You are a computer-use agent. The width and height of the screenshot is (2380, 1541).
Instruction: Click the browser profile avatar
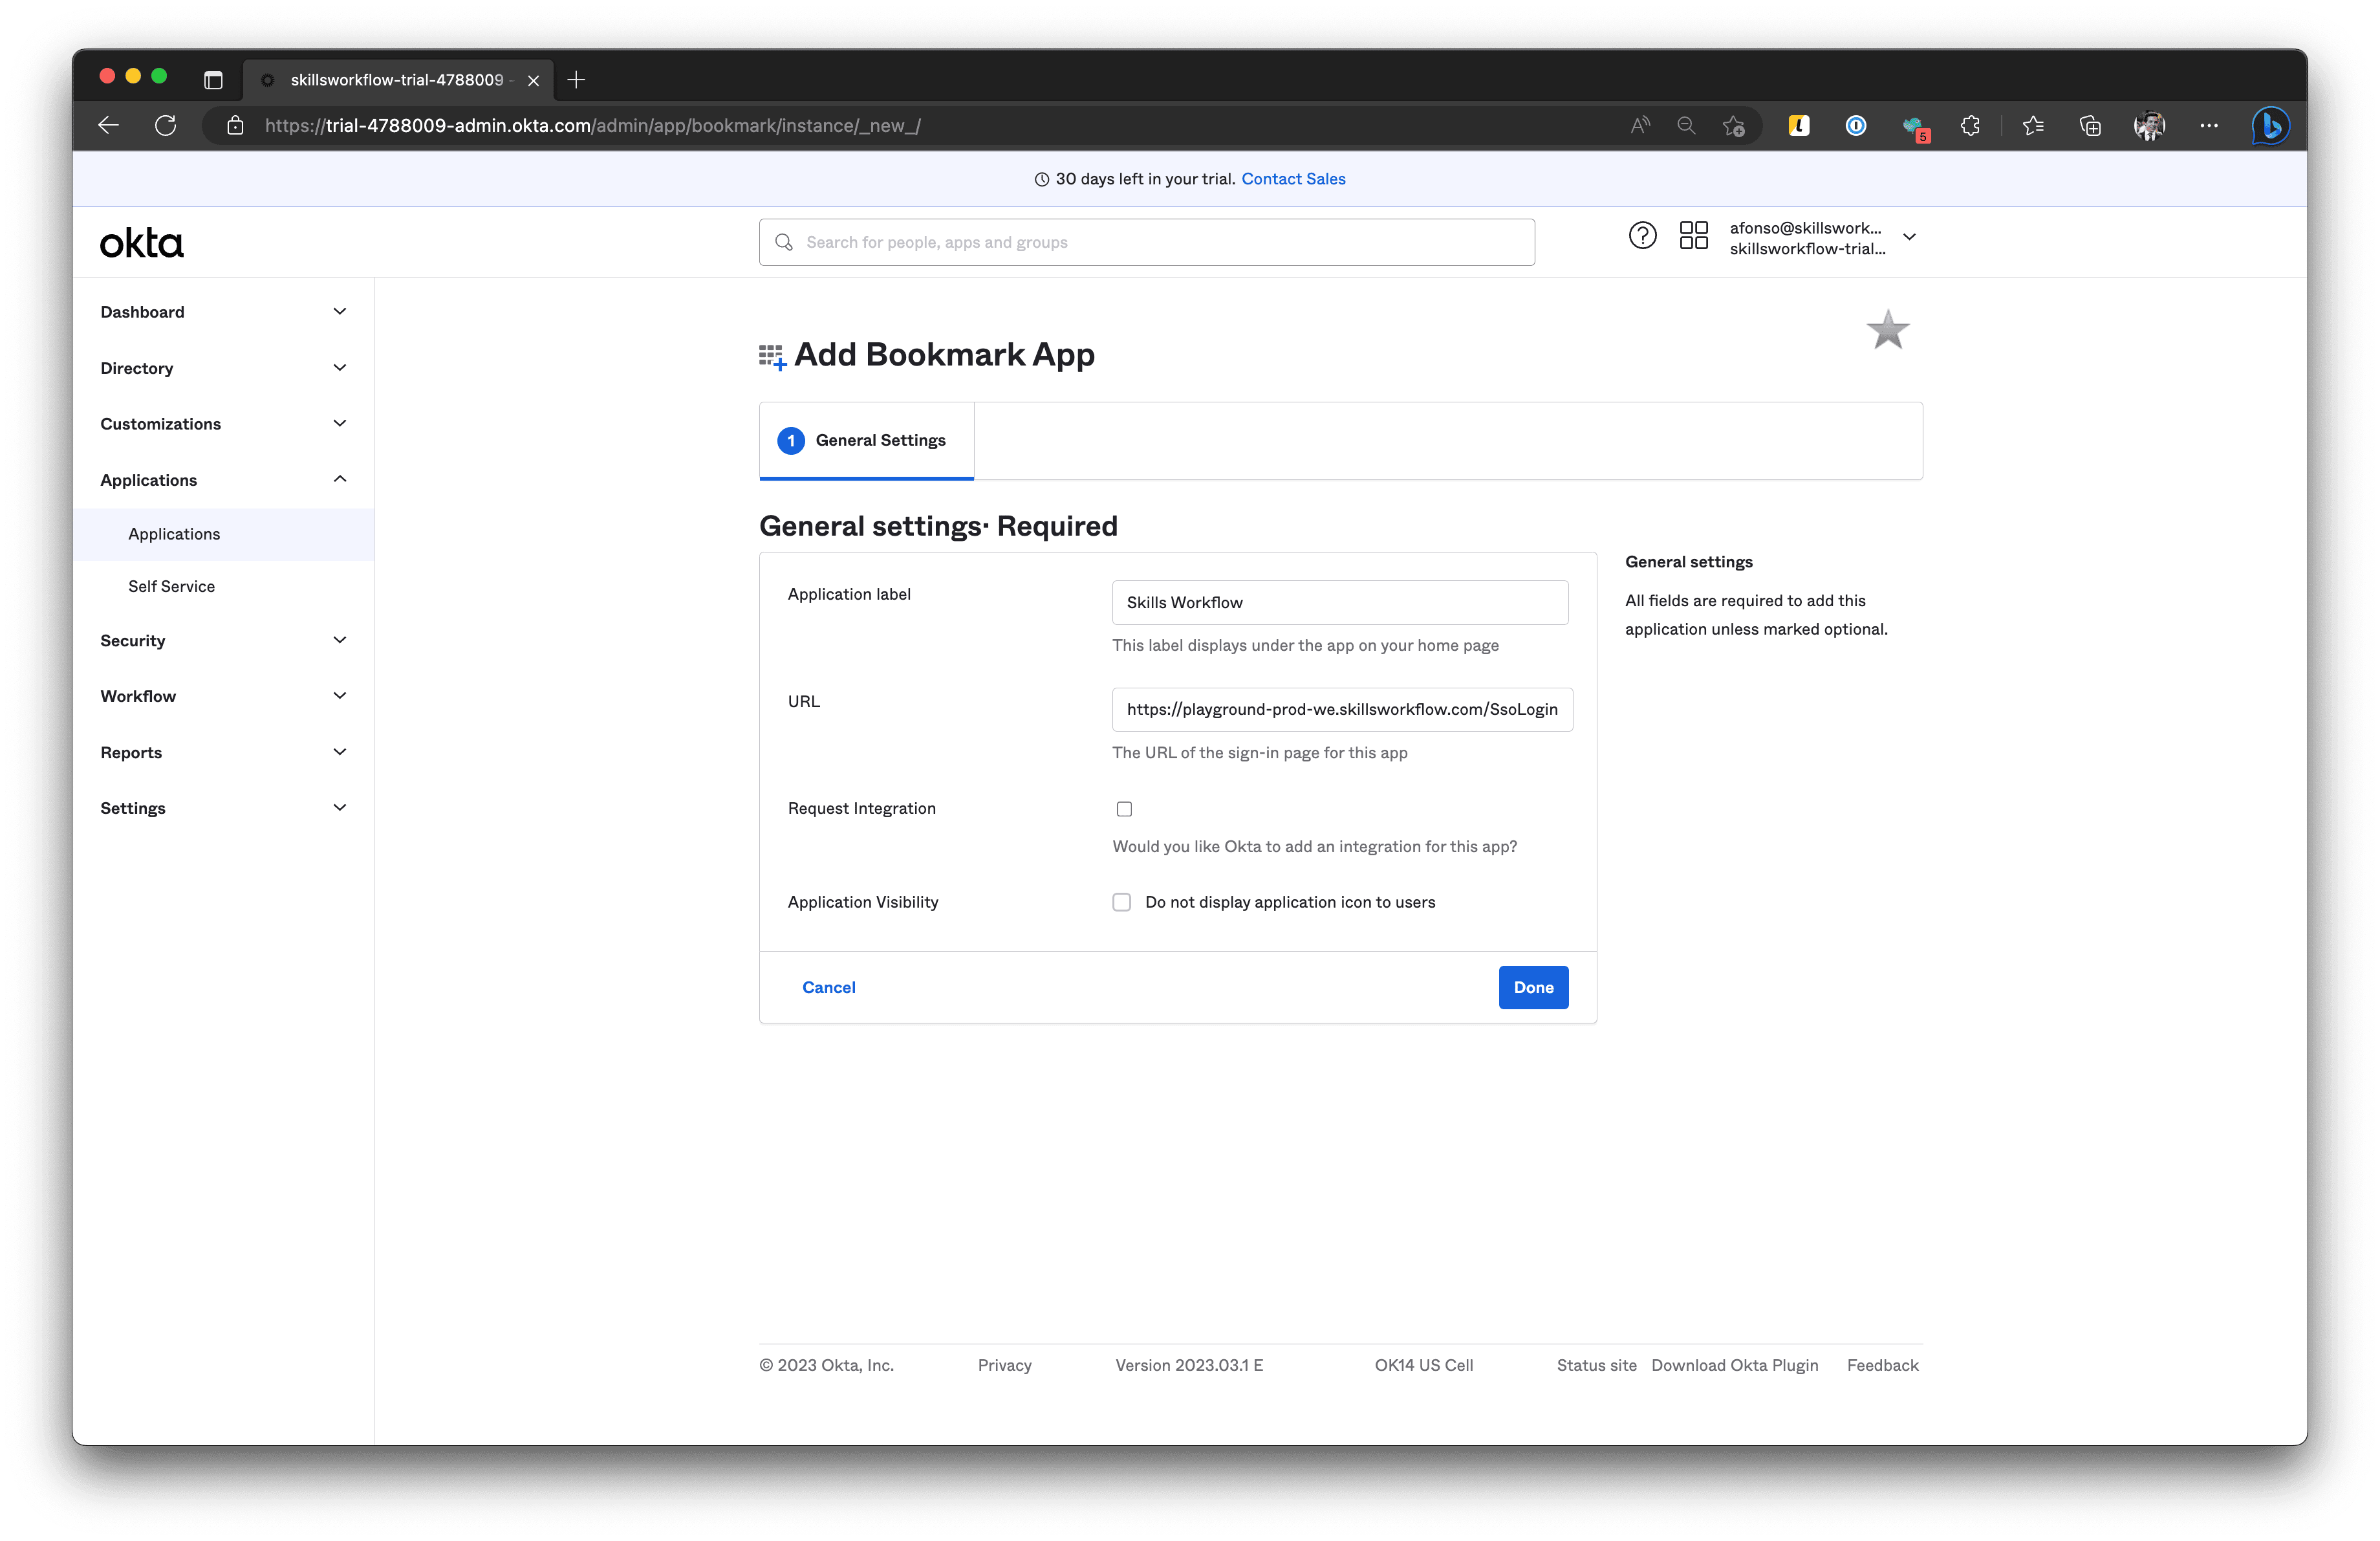2149,125
